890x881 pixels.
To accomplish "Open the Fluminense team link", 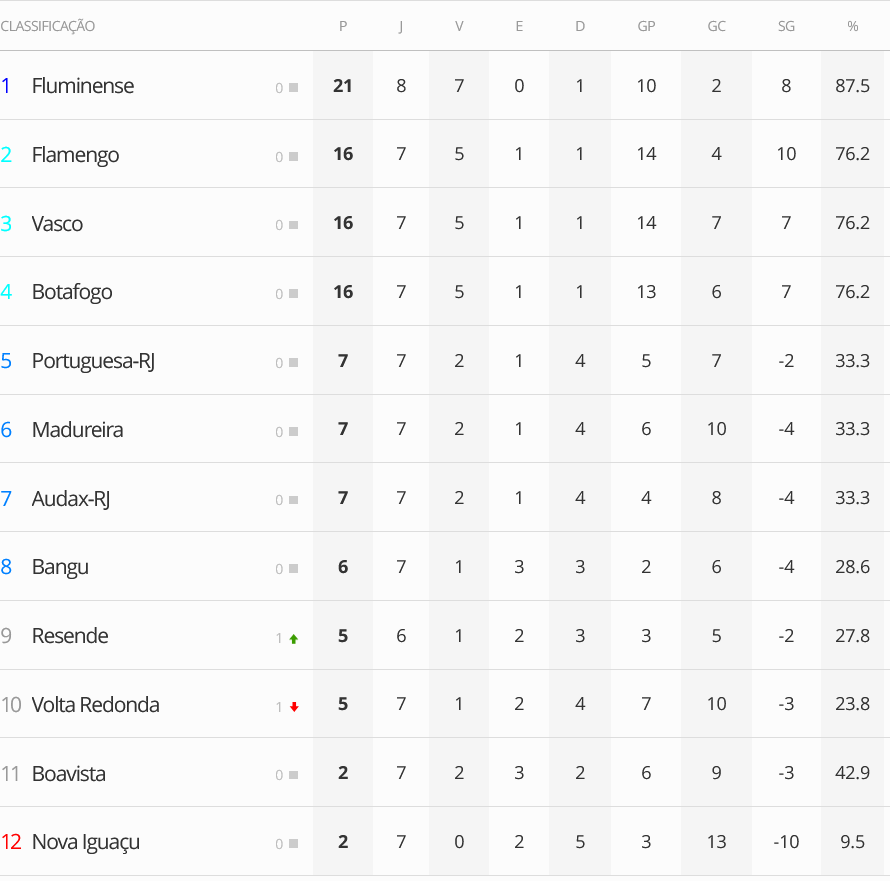I will [83, 86].
